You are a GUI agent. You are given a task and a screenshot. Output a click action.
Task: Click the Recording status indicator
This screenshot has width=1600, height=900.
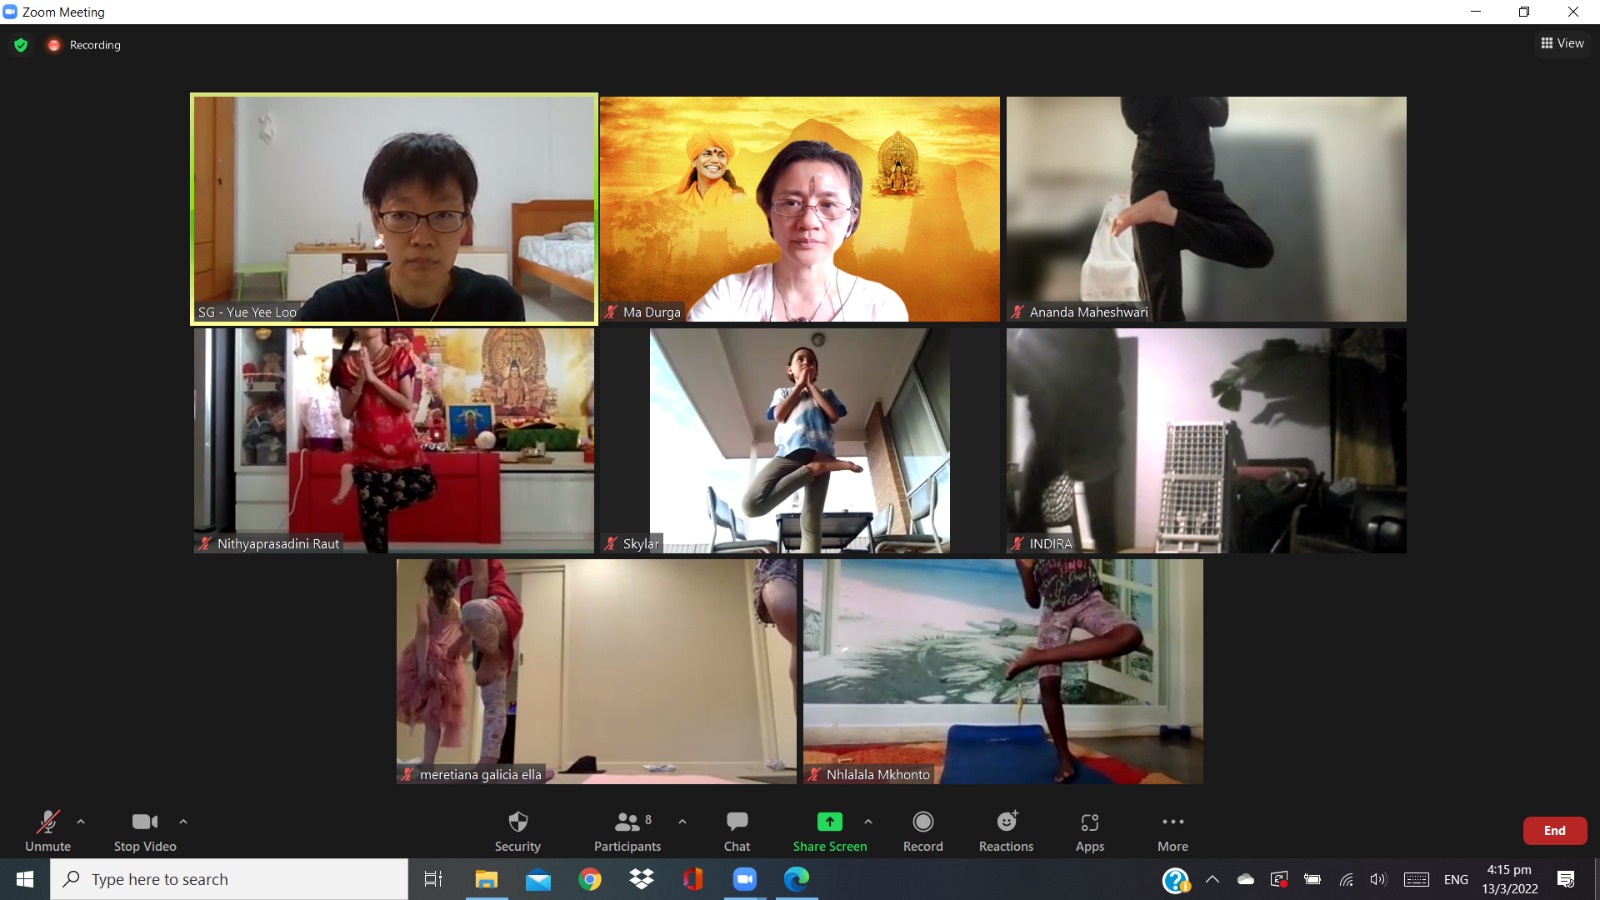(85, 45)
